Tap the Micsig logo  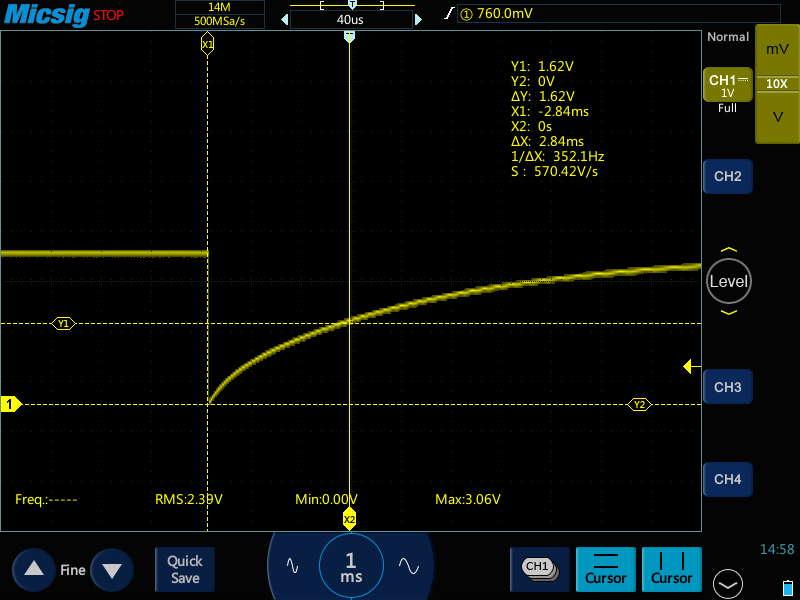(46, 14)
